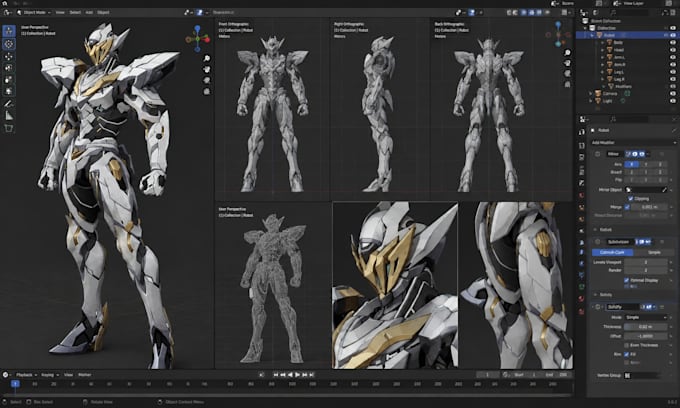This screenshot has height=408, width=680.
Task: Open the editor type selector in viewport header
Action: click(x=7, y=13)
